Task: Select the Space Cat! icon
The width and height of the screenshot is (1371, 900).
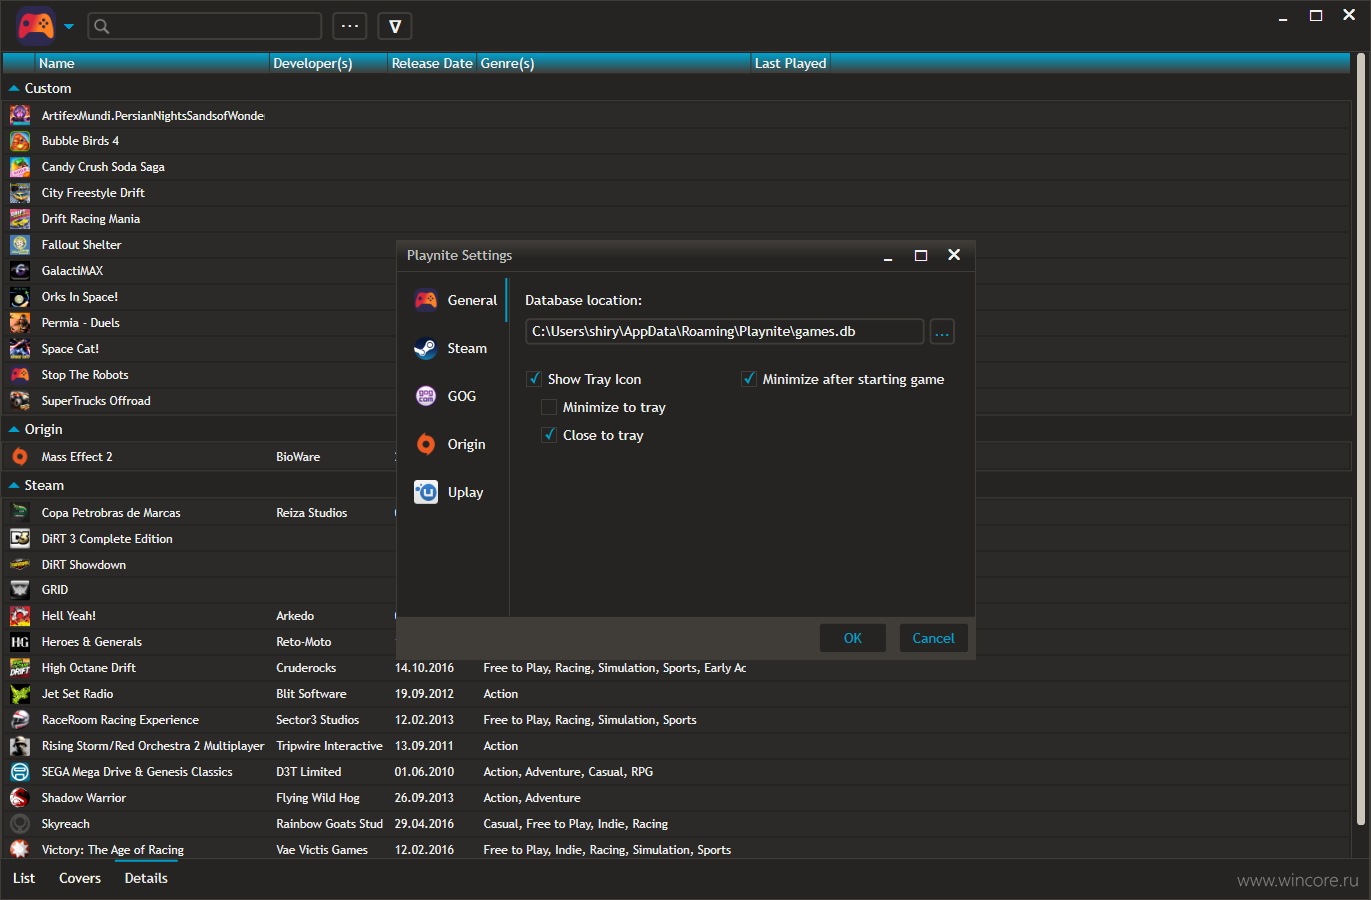Action: (x=20, y=349)
